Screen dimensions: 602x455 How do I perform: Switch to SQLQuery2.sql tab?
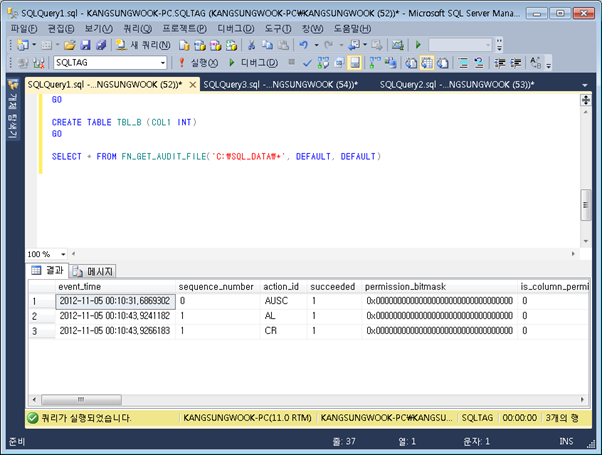457,84
